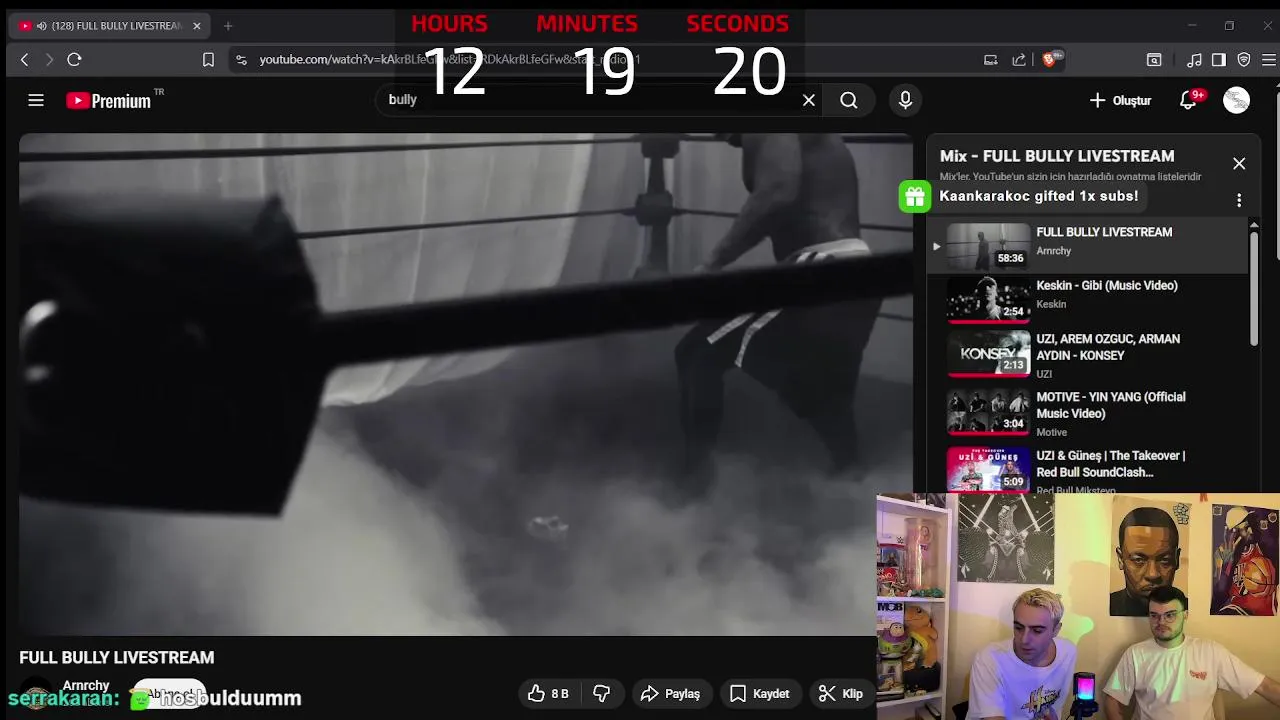Click the browser forward arrow

click(48, 60)
